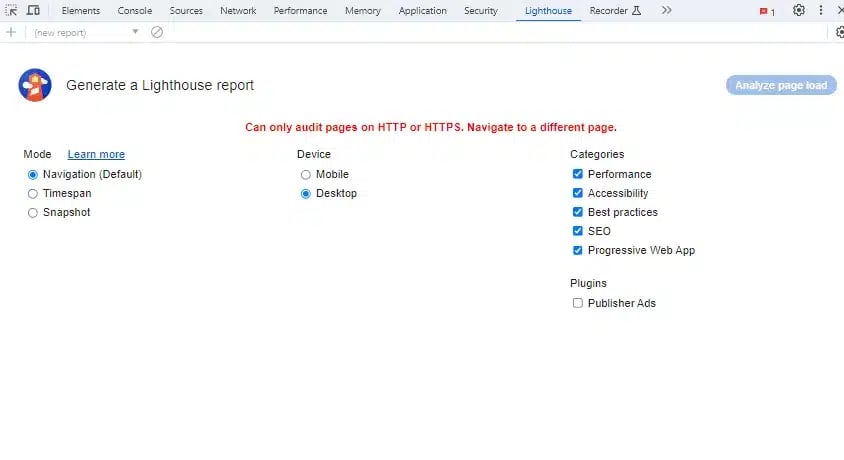Show more tabs with double chevron
This screenshot has height=460, width=844.
tap(666, 10)
